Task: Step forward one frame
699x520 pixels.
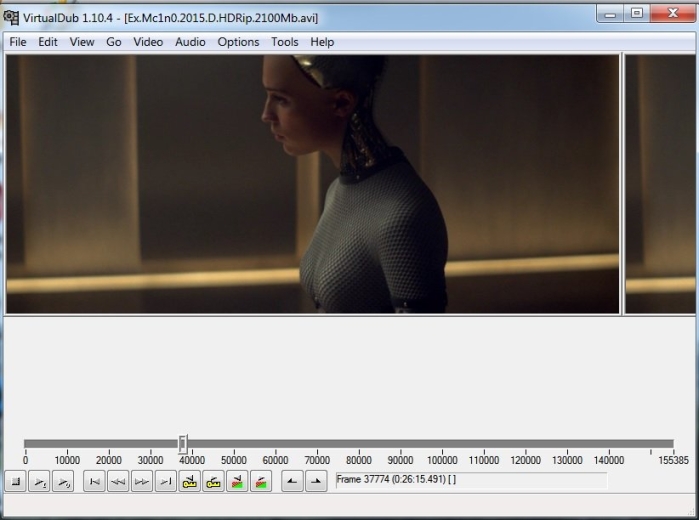Action: click(142, 482)
